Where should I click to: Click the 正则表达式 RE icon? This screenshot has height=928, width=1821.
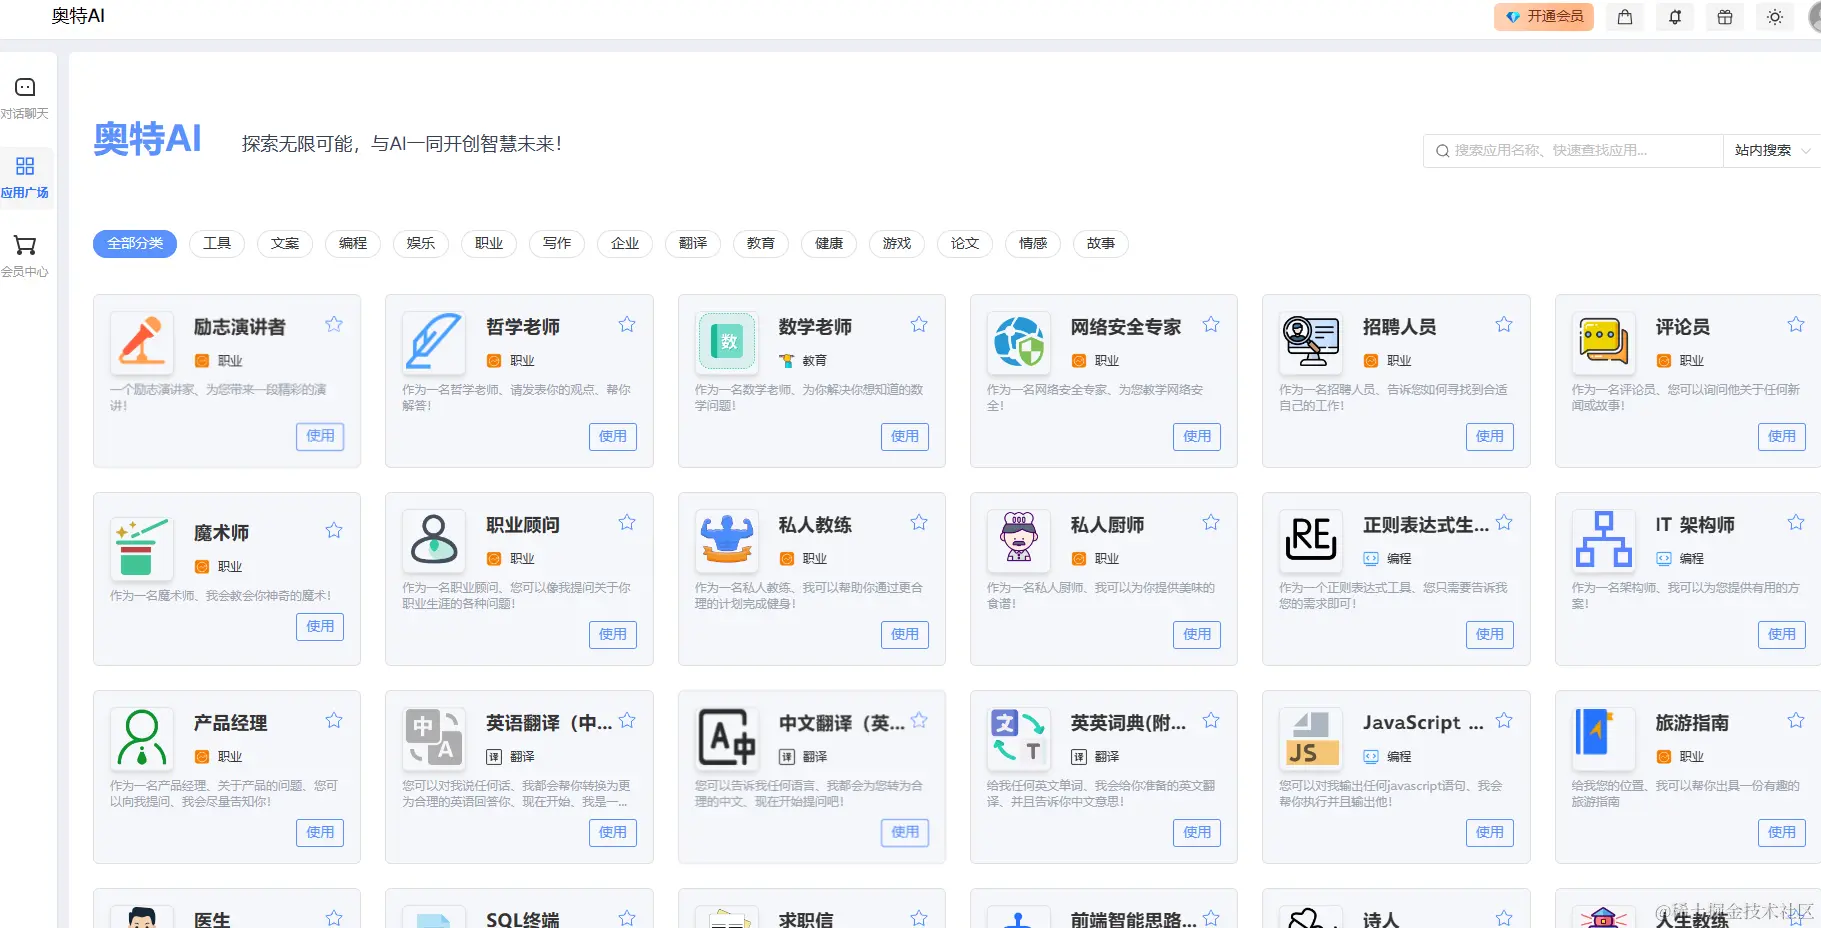click(x=1312, y=540)
